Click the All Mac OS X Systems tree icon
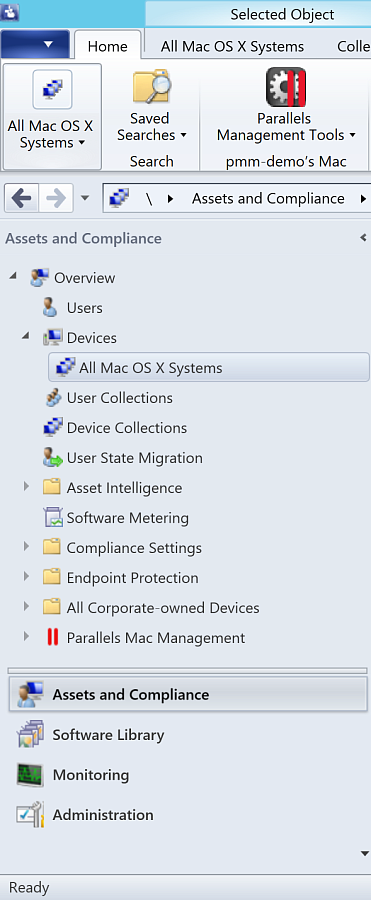 point(65,368)
